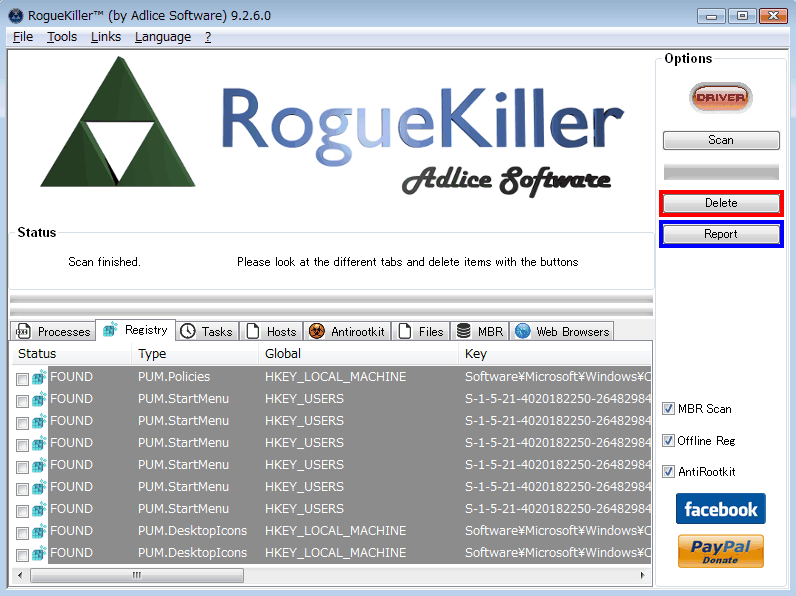The height and width of the screenshot is (596, 796).
Task: Check the PUM.Policies row checkbox
Action: (x=22, y=379)
